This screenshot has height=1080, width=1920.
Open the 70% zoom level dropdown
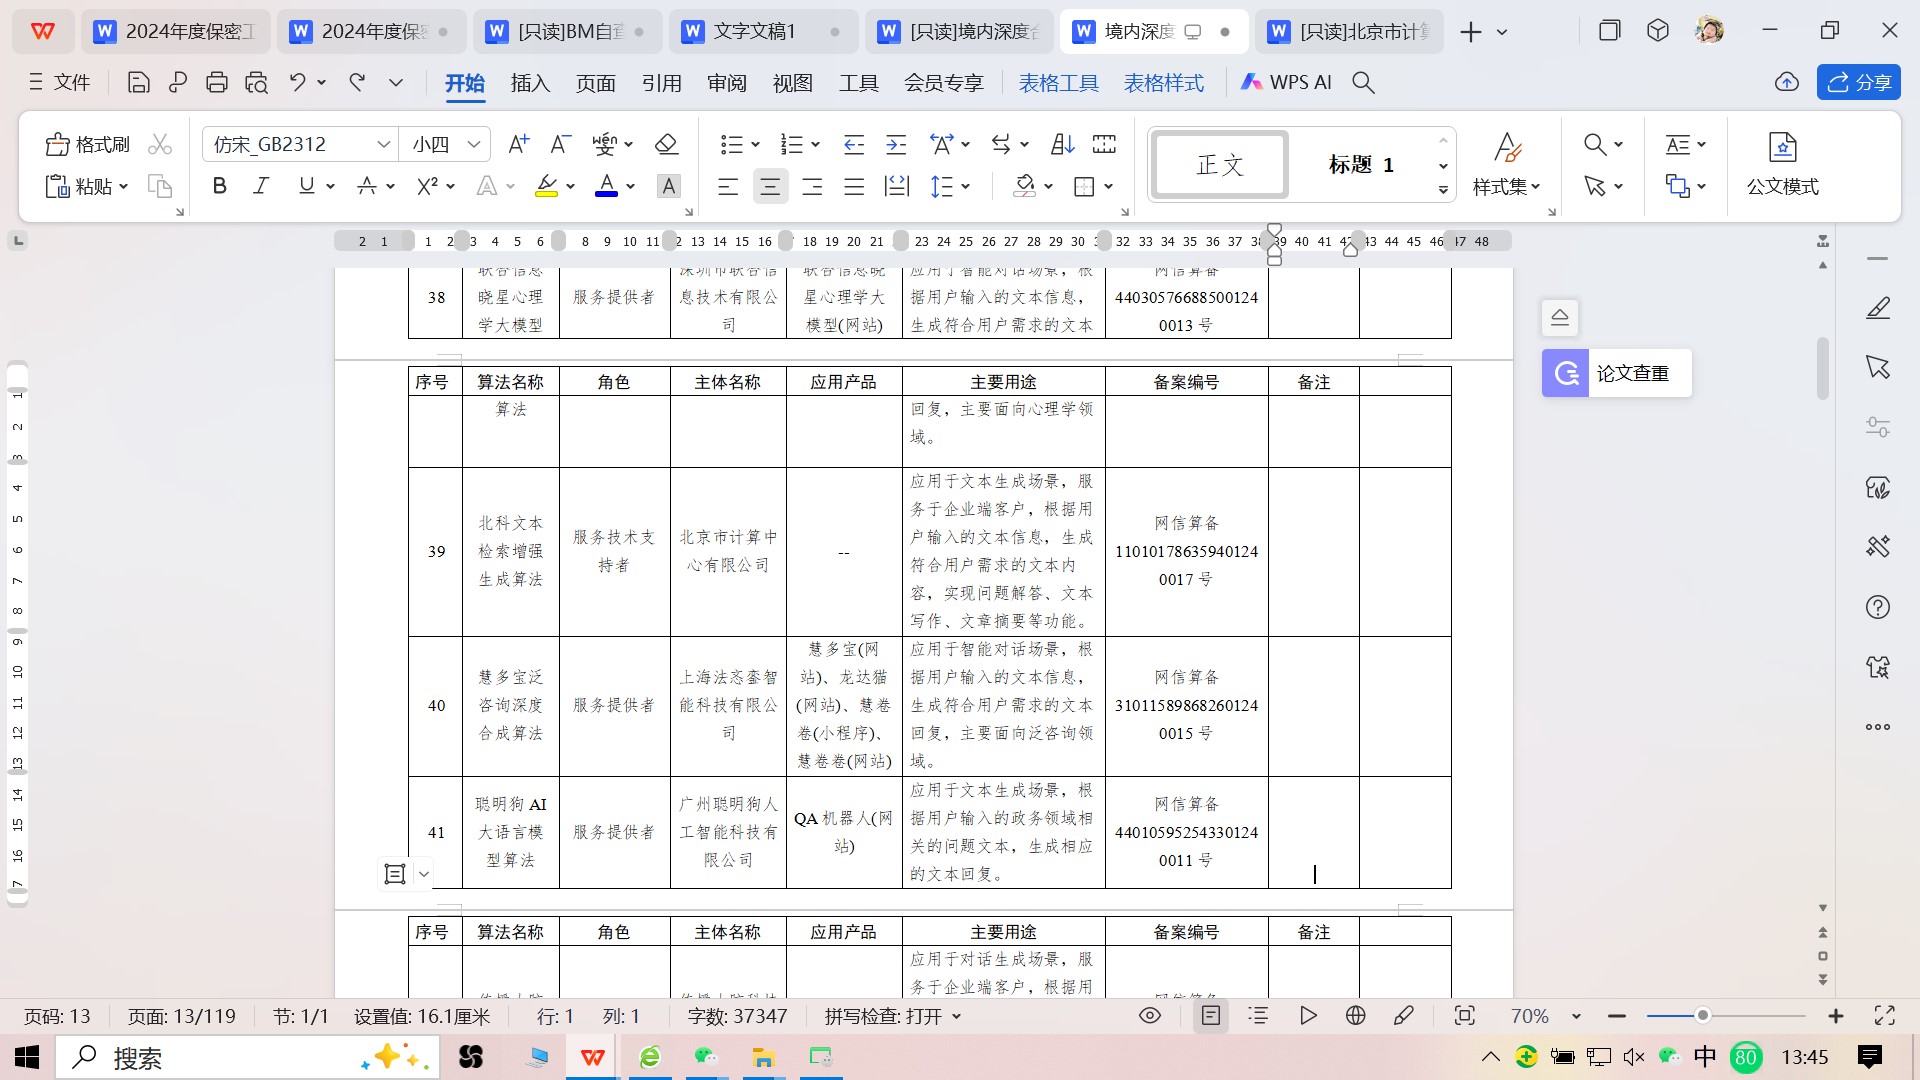1577,1016
